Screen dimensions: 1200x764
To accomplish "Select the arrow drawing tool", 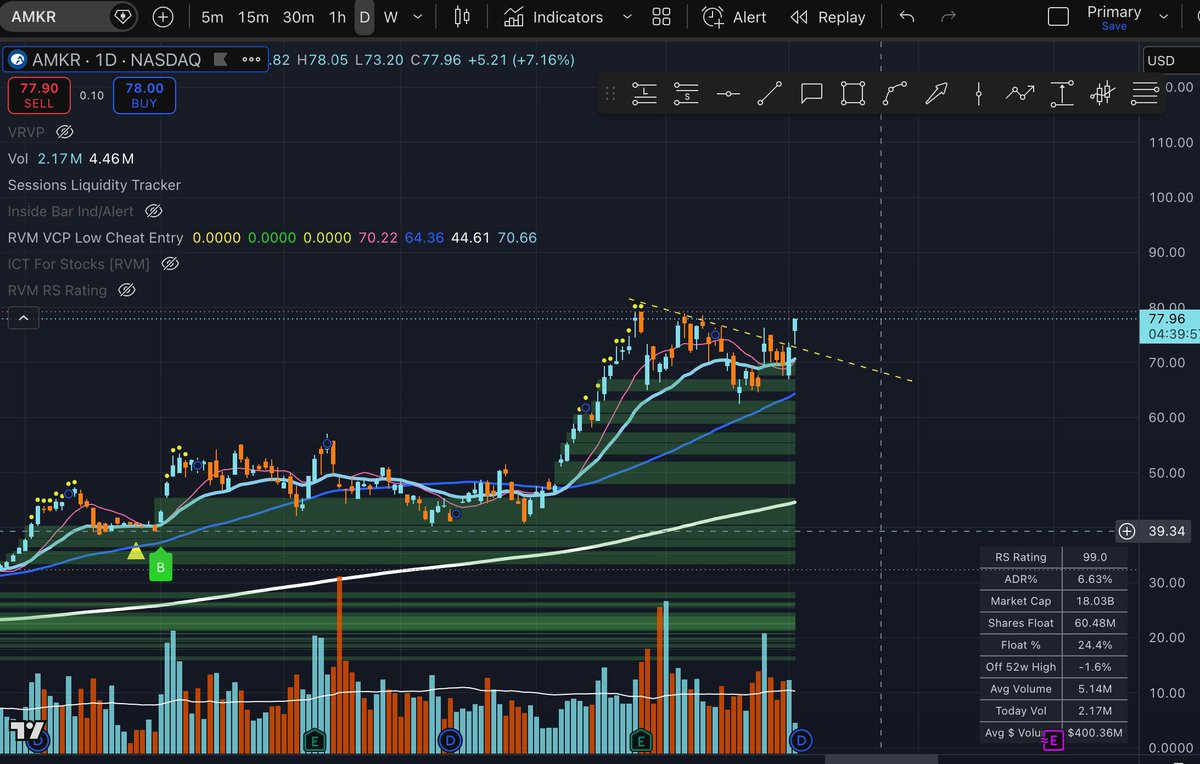I will (x=936, y=94).
